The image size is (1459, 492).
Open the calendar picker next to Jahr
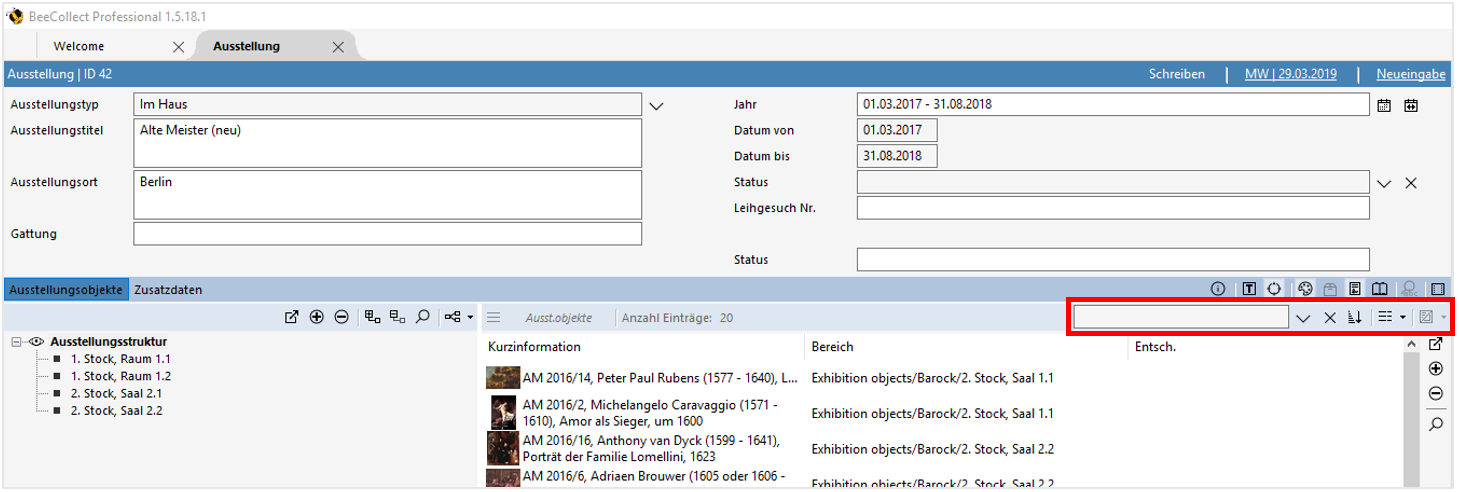tap(1384, 105)
